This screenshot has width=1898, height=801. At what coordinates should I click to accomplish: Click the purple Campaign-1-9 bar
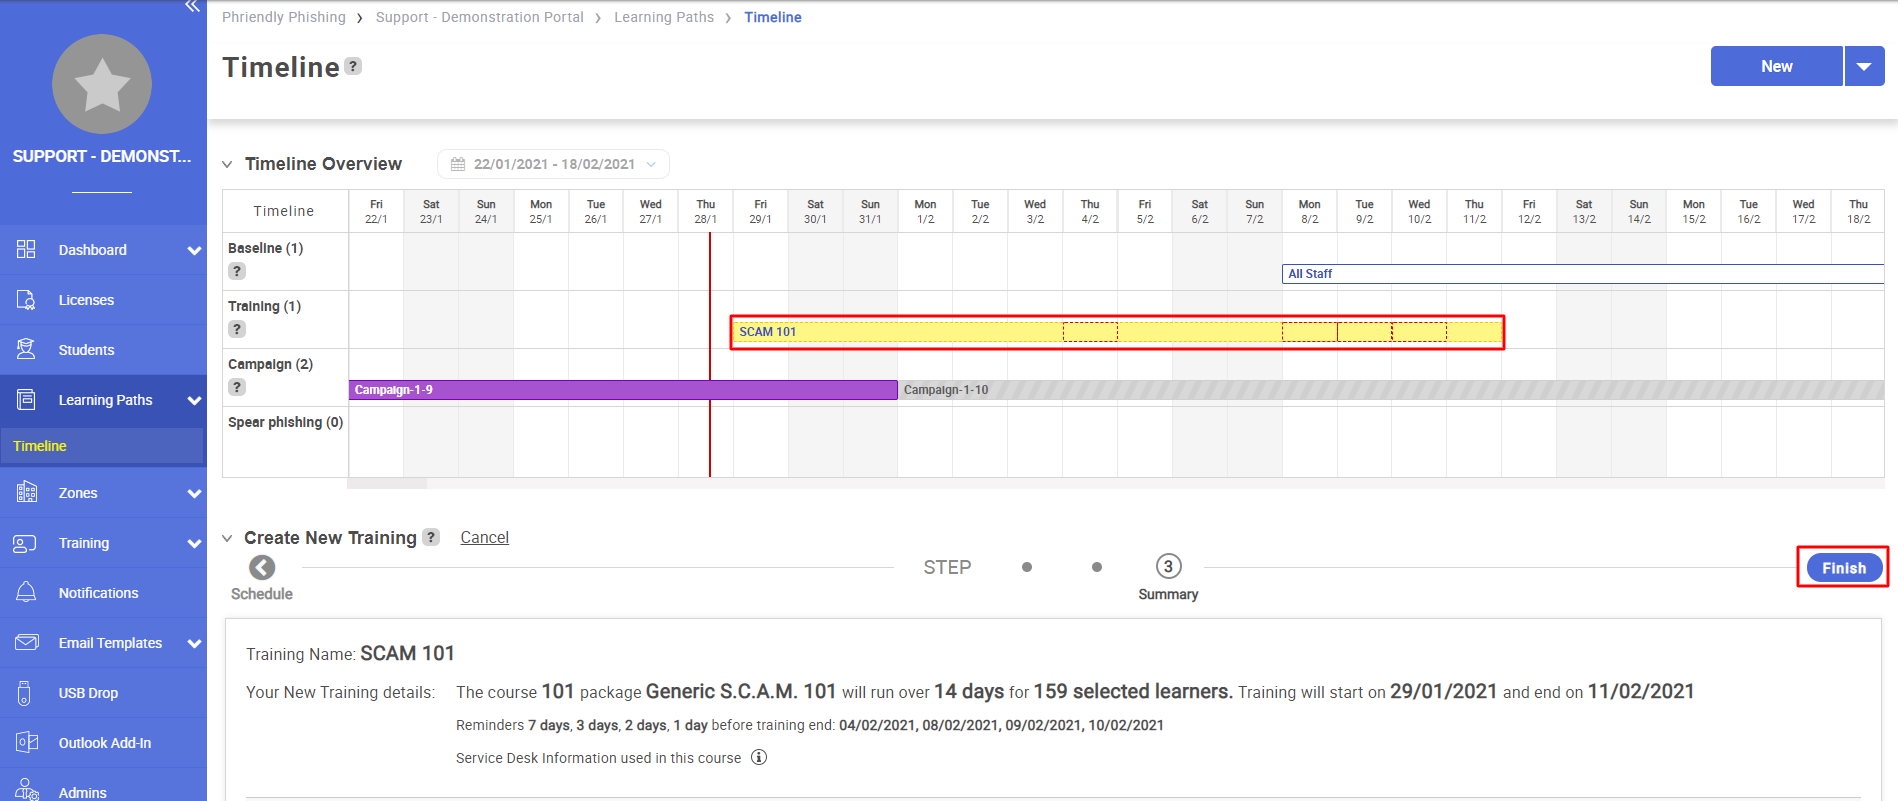click(x=623, y=390)
